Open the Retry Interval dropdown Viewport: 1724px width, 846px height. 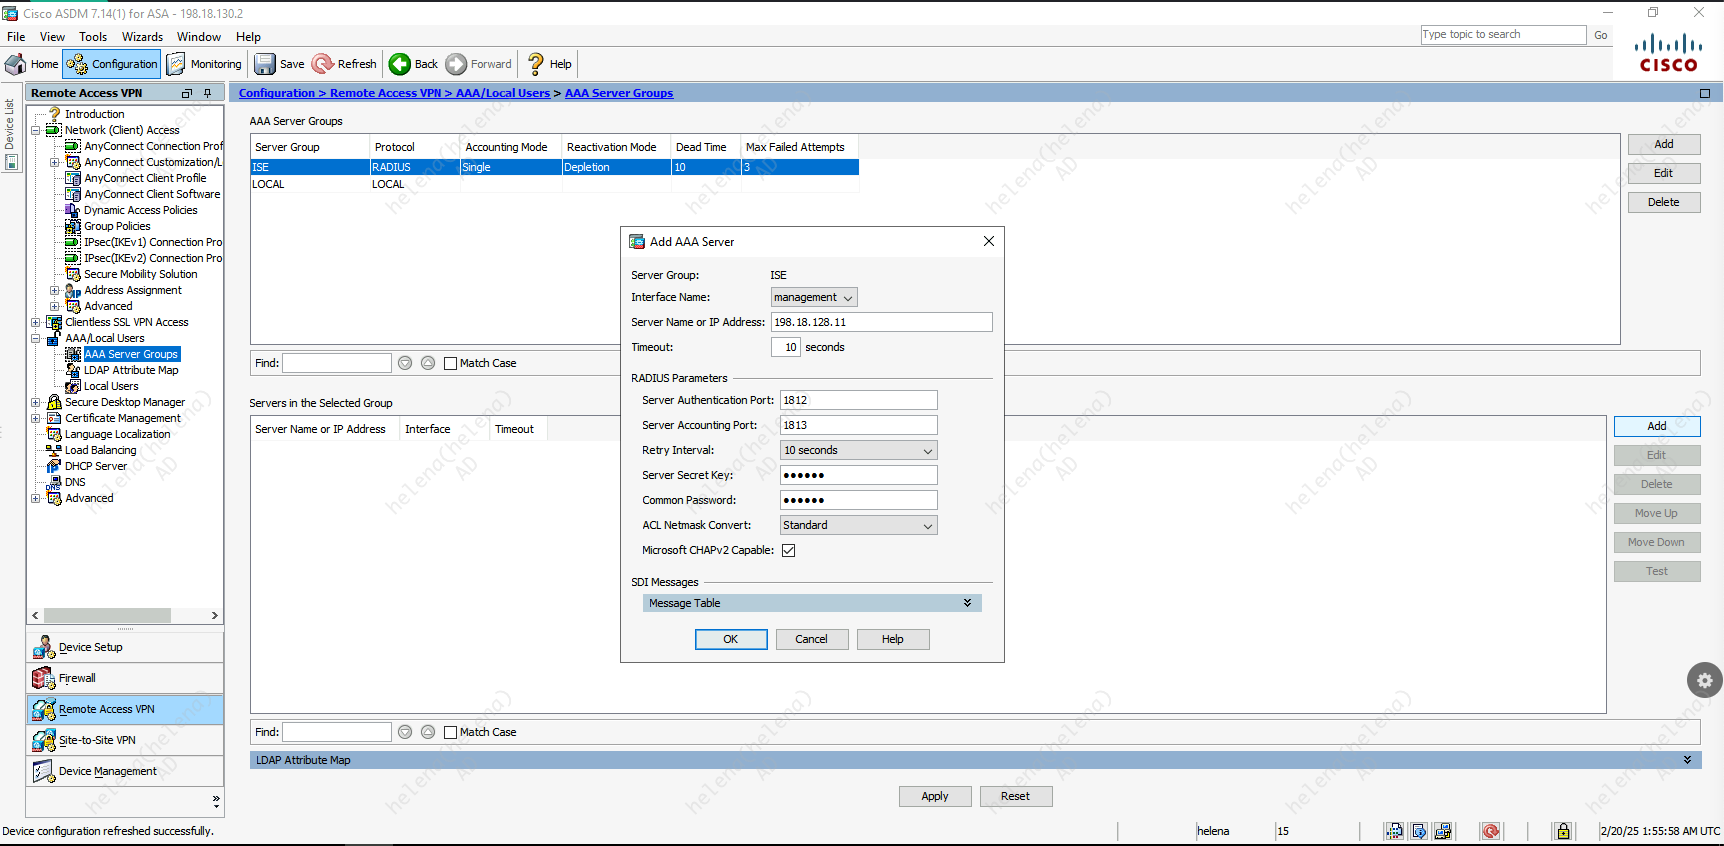coord(858,450)
